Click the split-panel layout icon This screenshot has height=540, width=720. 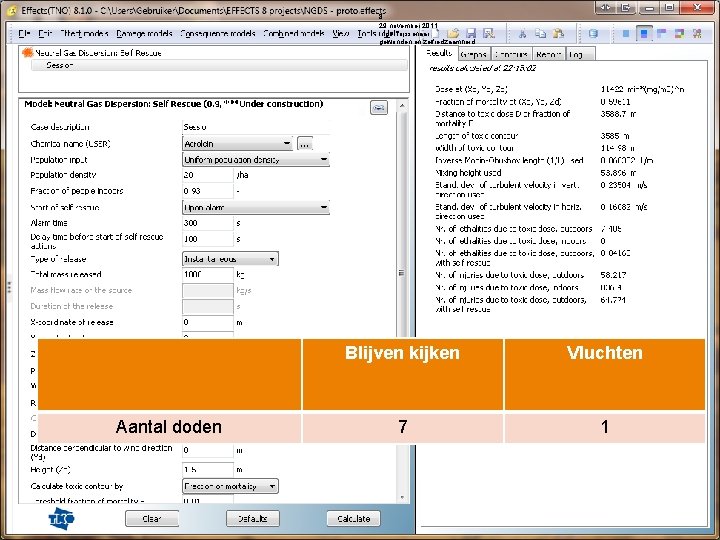[x=662, y=34]
